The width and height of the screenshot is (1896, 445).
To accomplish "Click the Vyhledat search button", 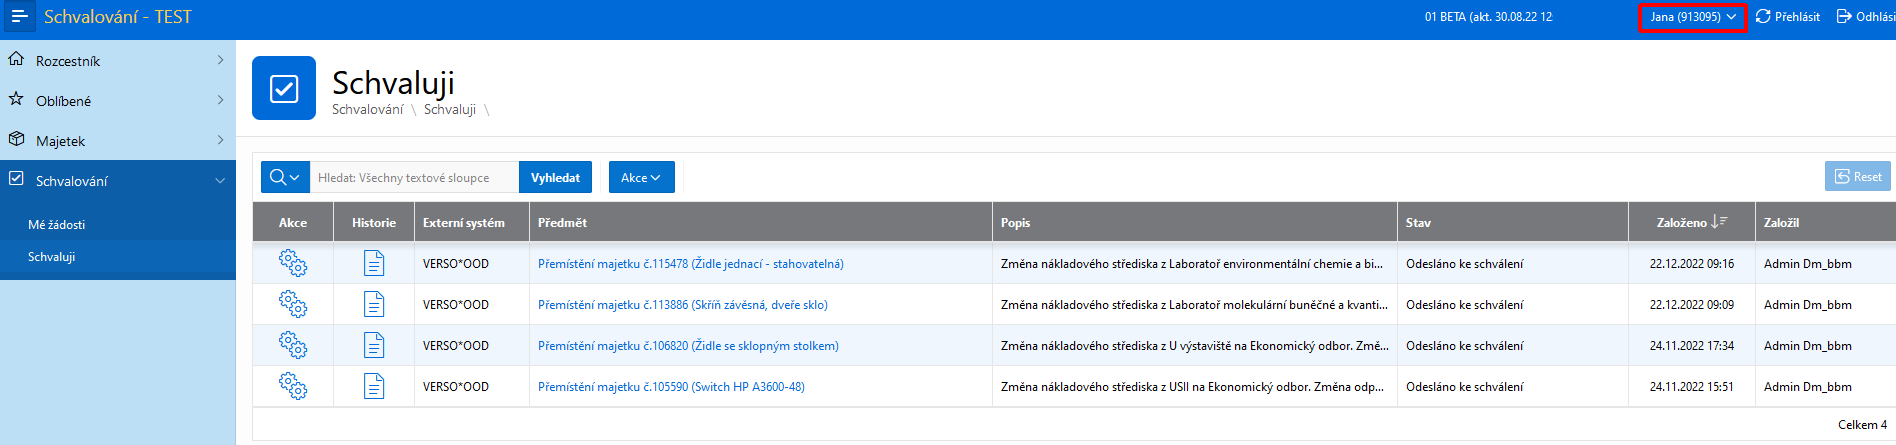I will [555, 177].
